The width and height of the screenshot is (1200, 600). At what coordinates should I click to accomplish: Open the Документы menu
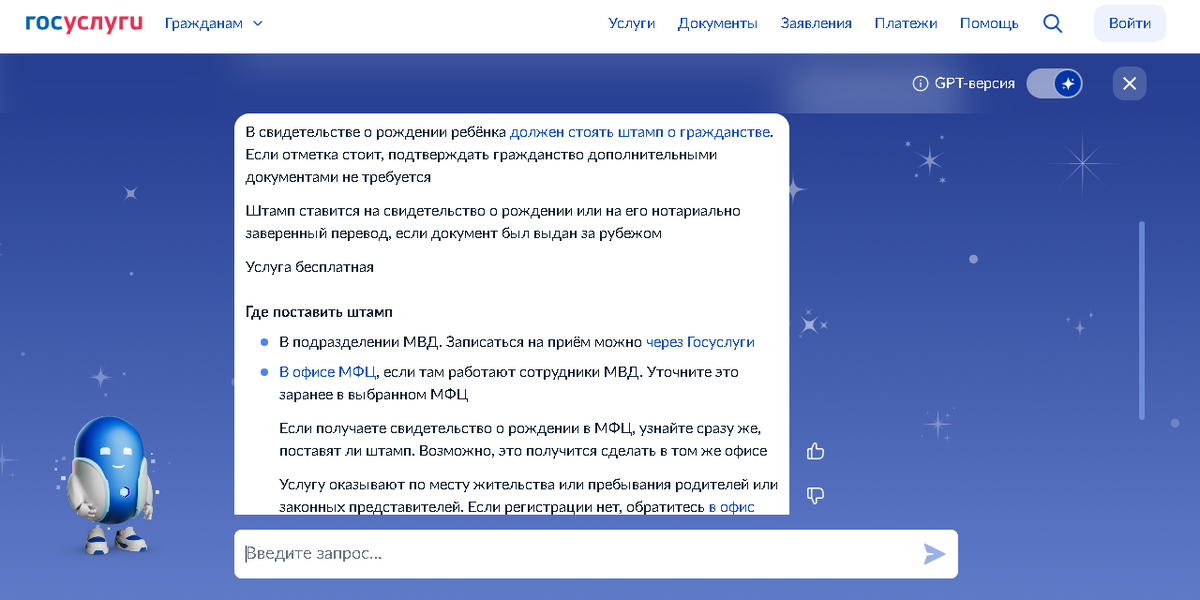point(717,23)
